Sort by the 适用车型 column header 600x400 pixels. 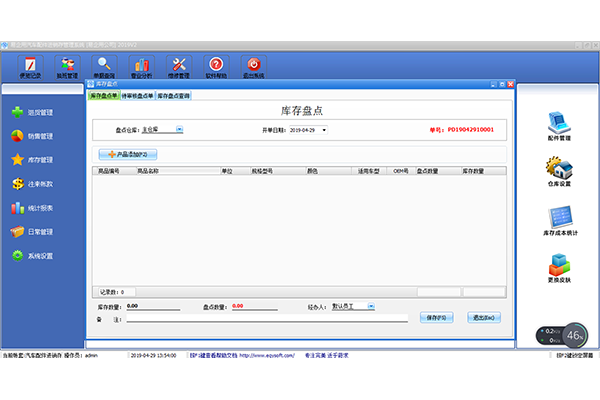[x=369, y=171]
